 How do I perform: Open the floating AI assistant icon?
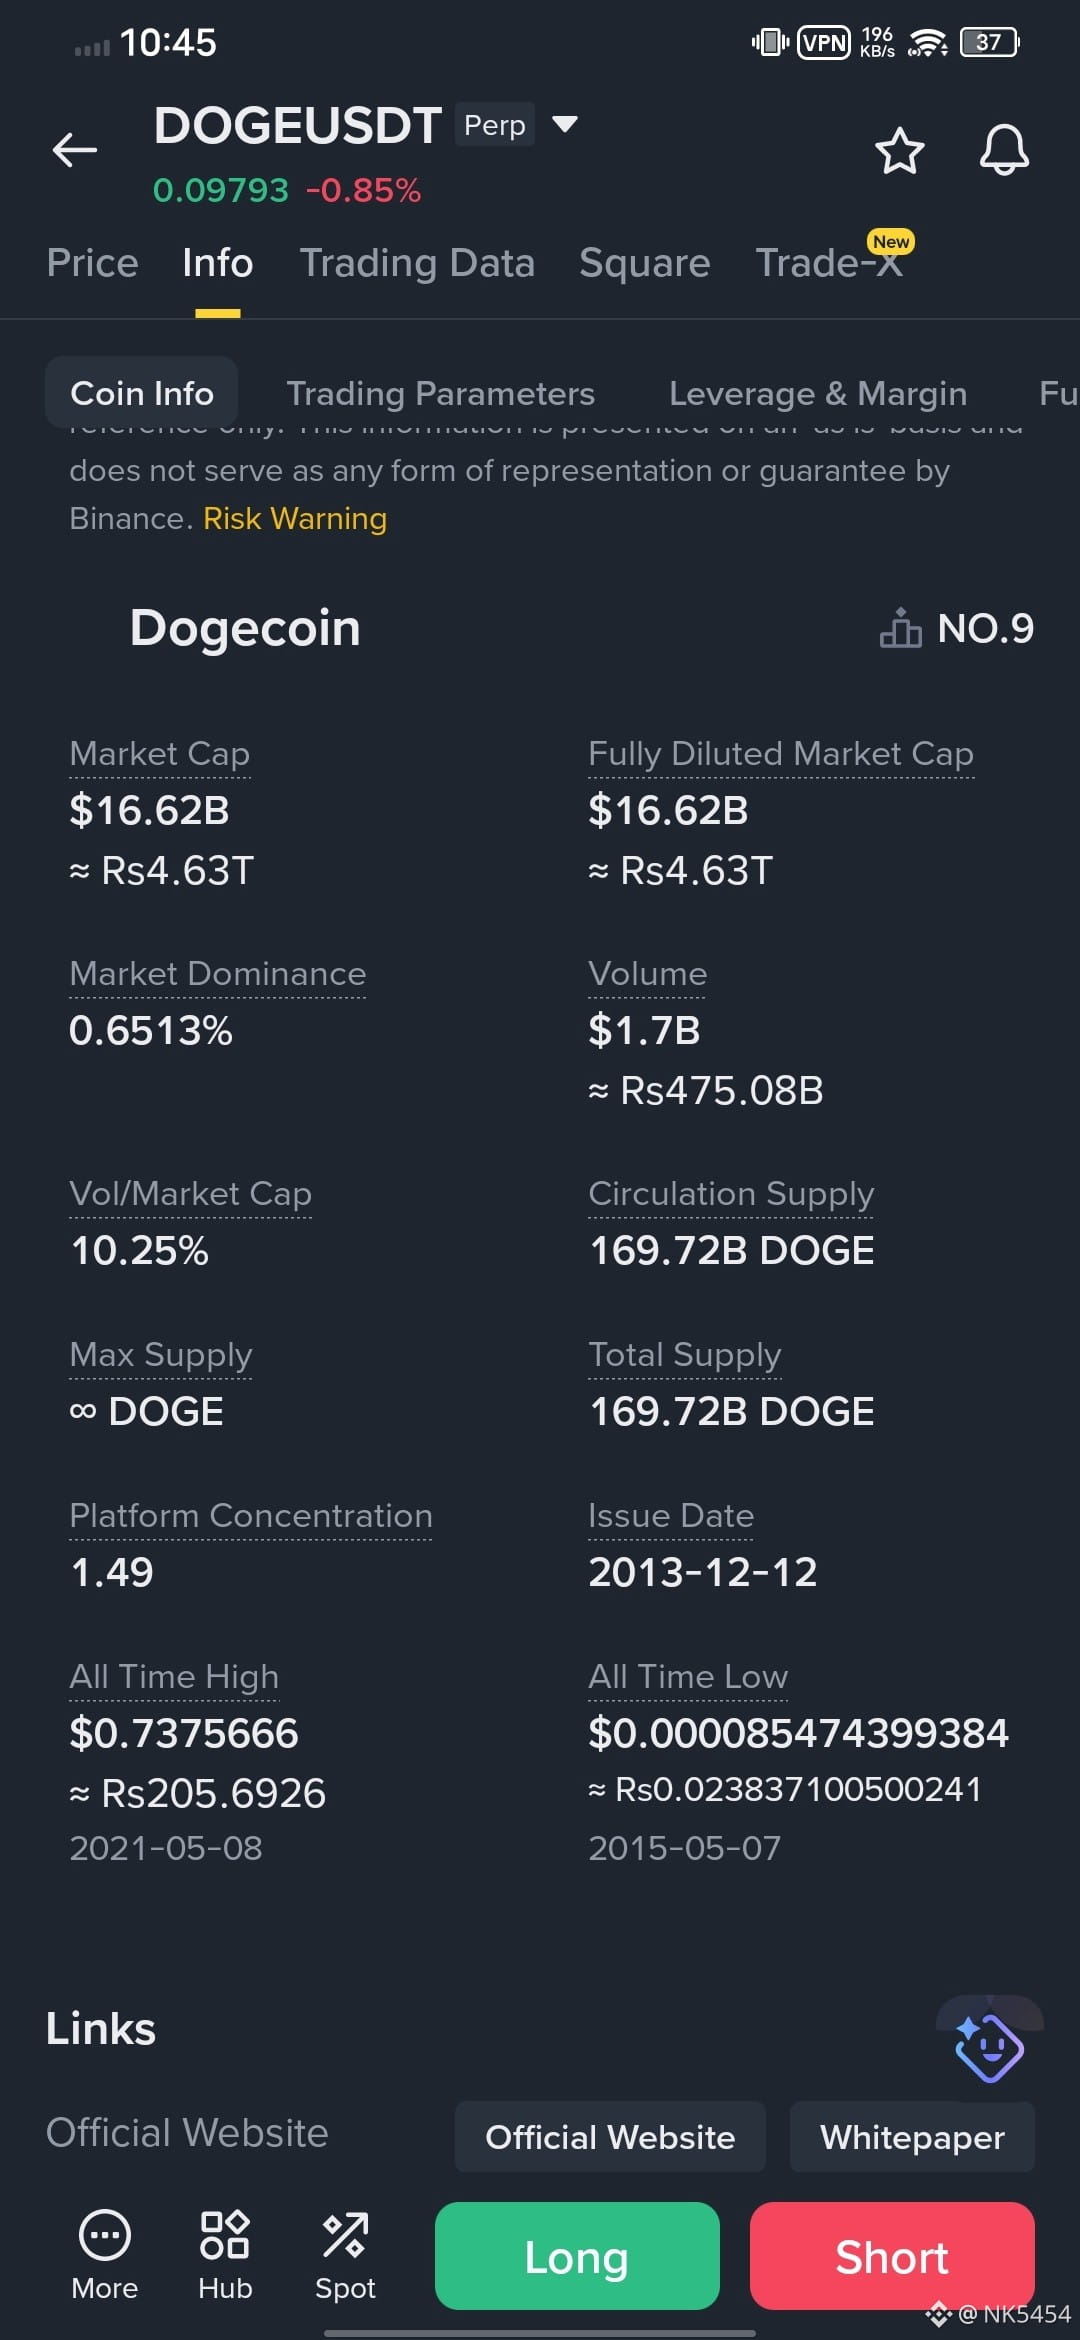coord(989,2047)
